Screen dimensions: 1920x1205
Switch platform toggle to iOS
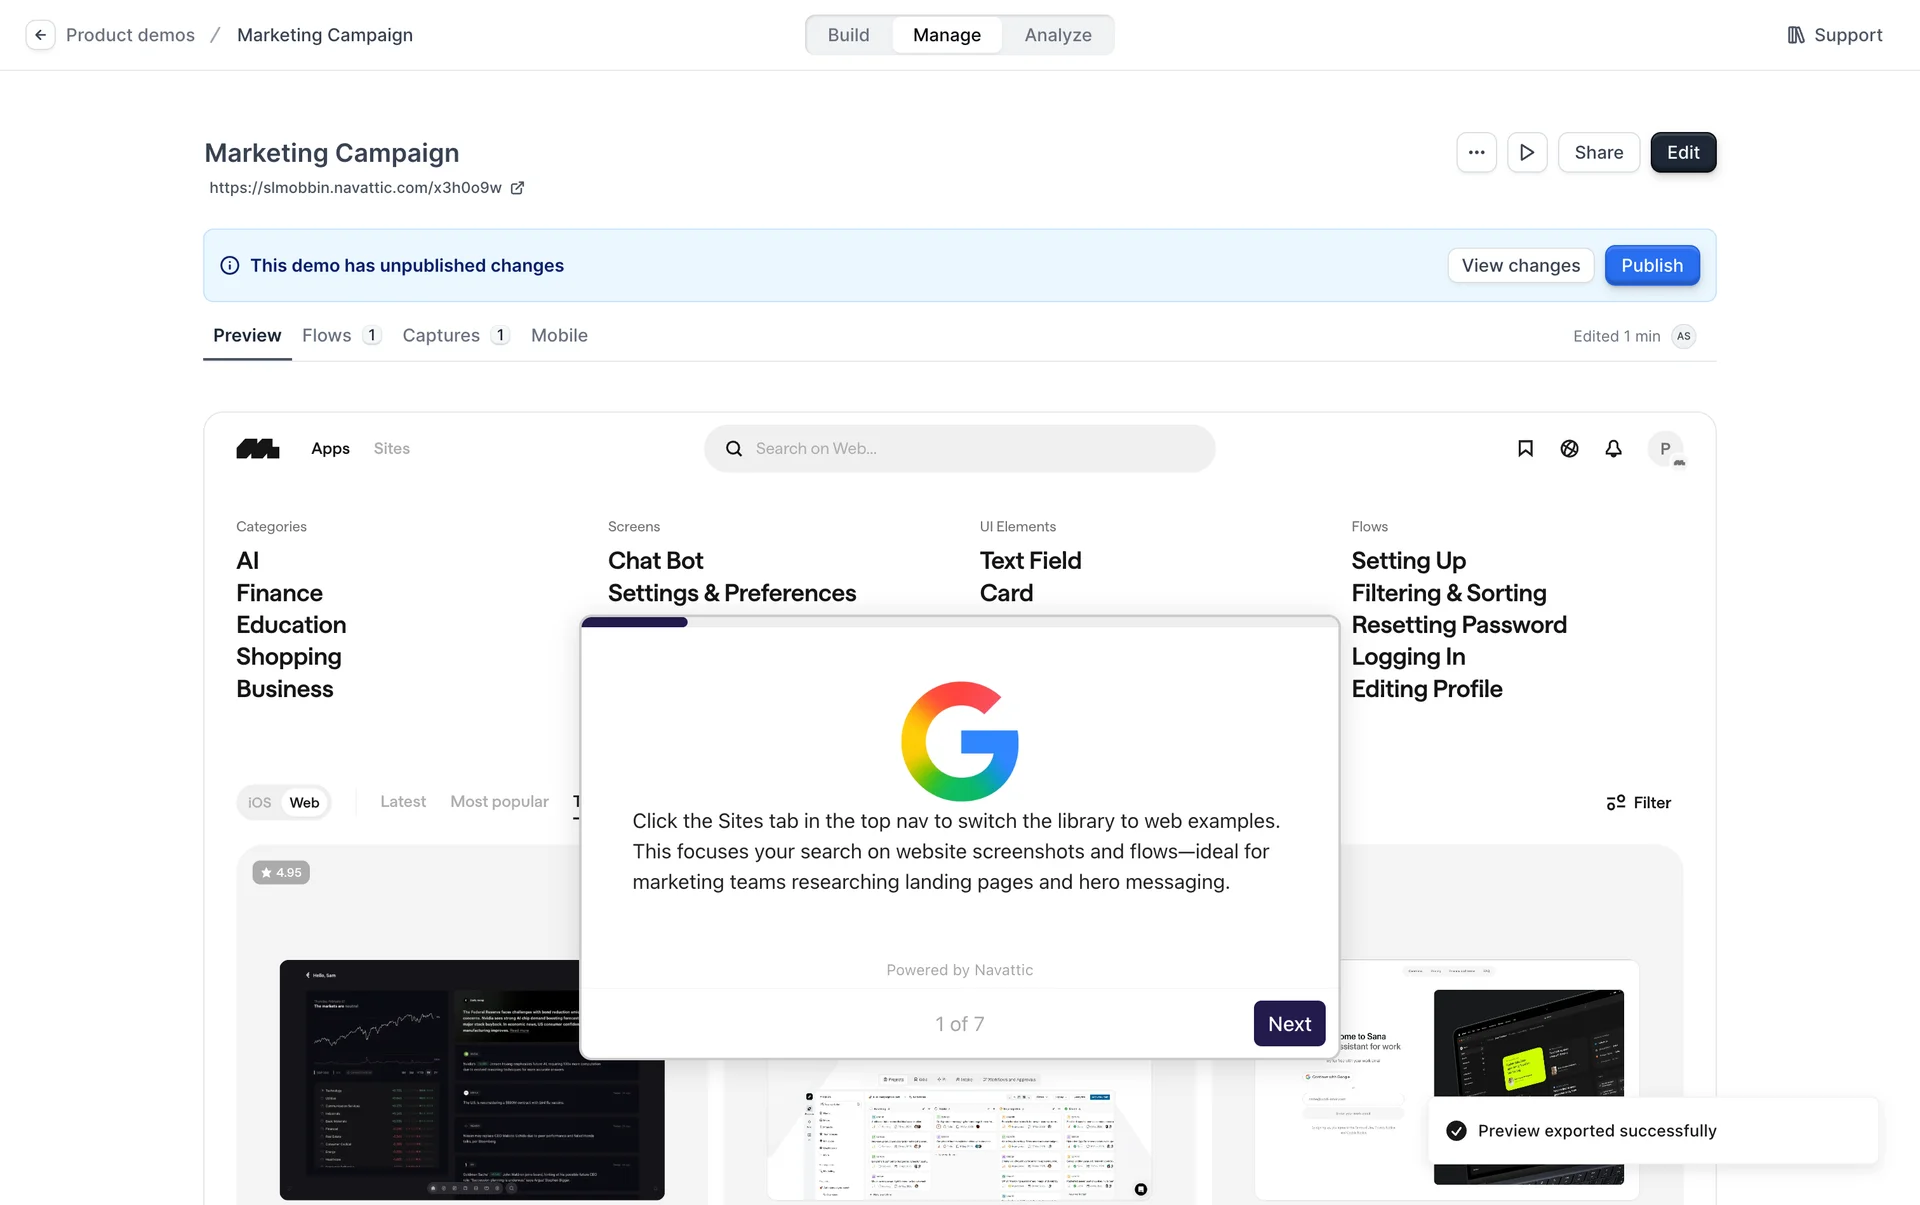(260, 802)
